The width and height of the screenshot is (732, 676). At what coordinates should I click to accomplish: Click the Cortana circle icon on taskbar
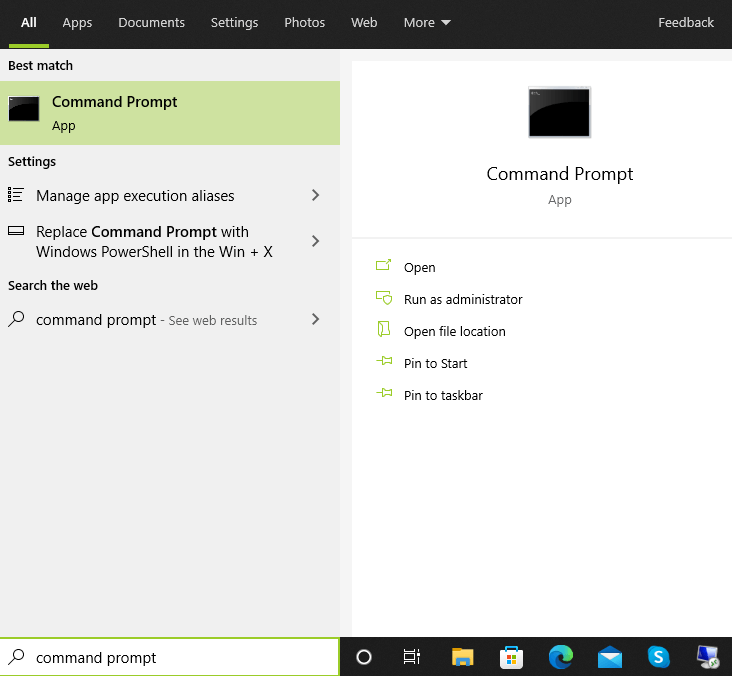(364, 657)
